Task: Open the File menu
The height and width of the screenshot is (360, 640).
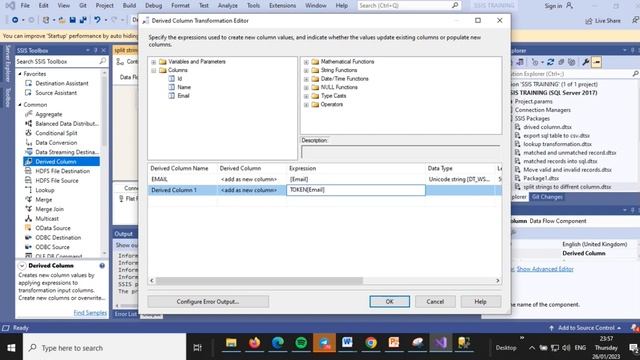Action: click(25, 6)
